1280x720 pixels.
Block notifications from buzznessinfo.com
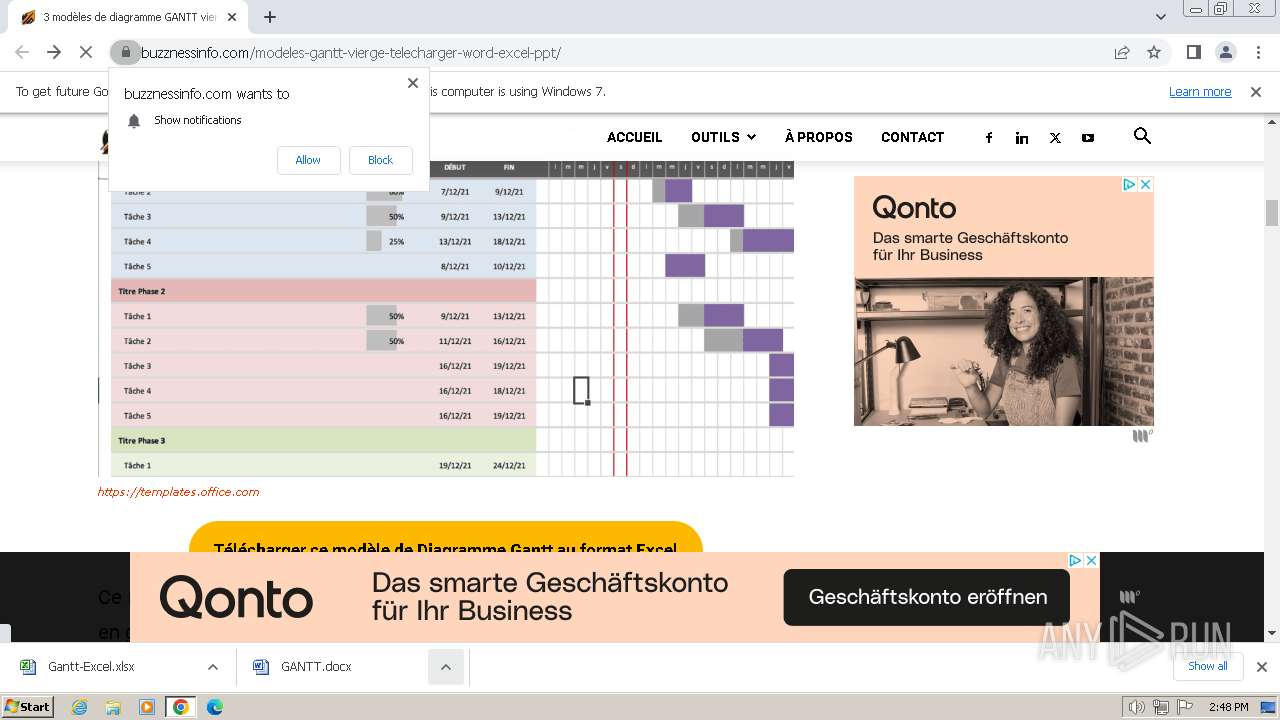click(x=380, y=160)
